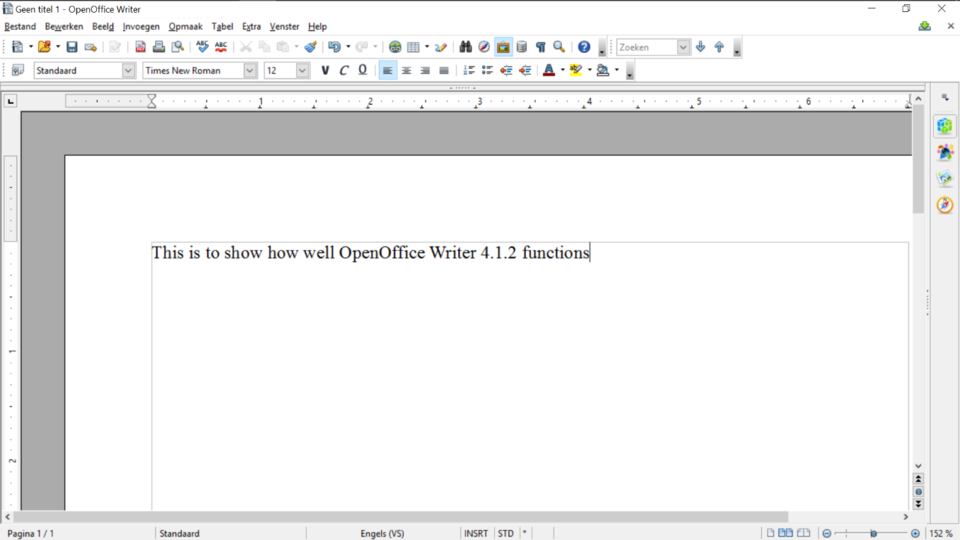The image size is (960, 540).
Task: Run the spelling and grammar check
Action: (202, 47)
